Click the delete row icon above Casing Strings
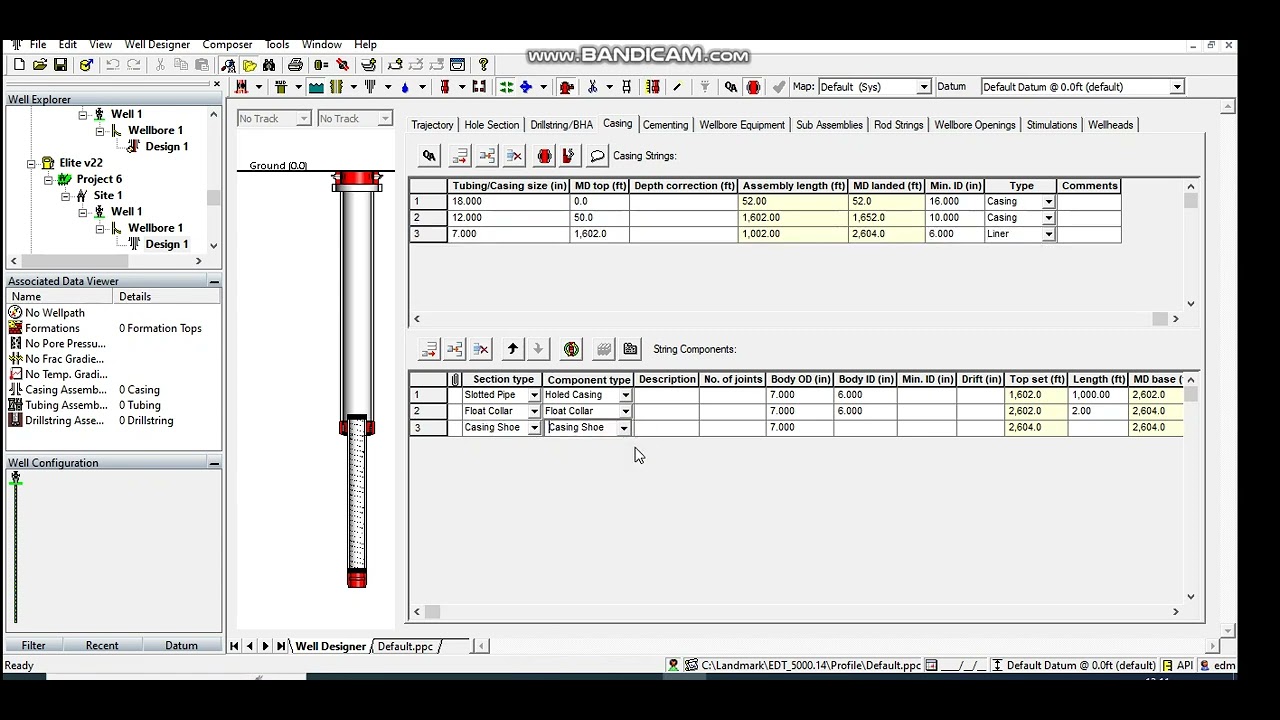The image size is (1280, 720). [514, 156]
